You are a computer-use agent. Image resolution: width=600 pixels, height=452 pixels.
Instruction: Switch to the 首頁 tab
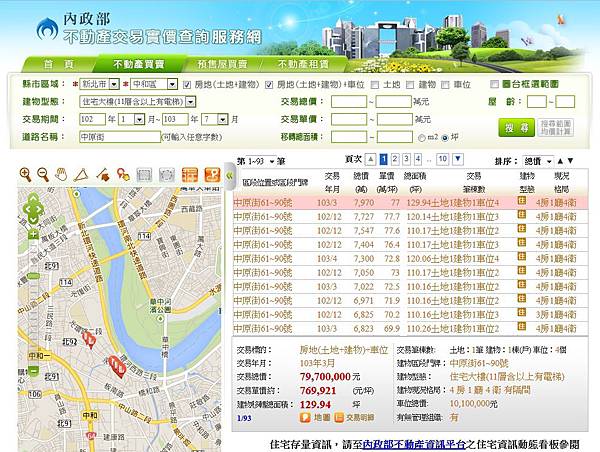pos(59,64)
